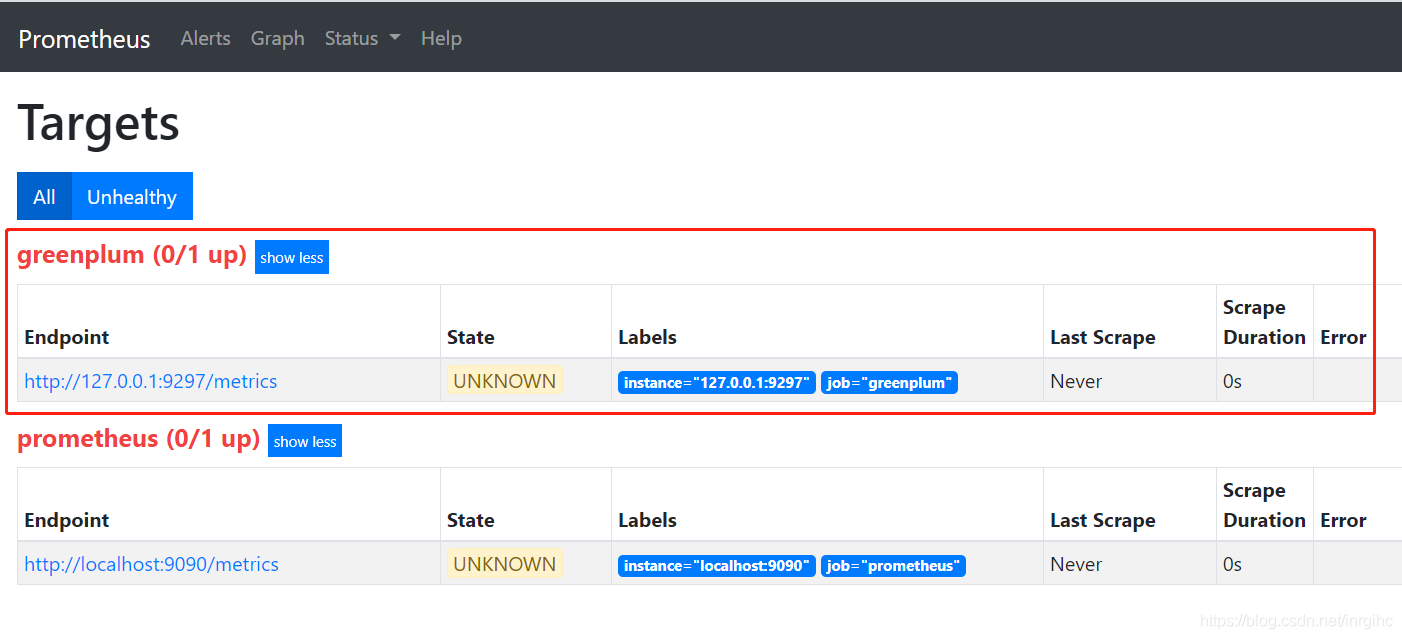
Task: Click UNKNOWN state badge for greenplum target
Action: pyautogui.click(x=504, y=381)
